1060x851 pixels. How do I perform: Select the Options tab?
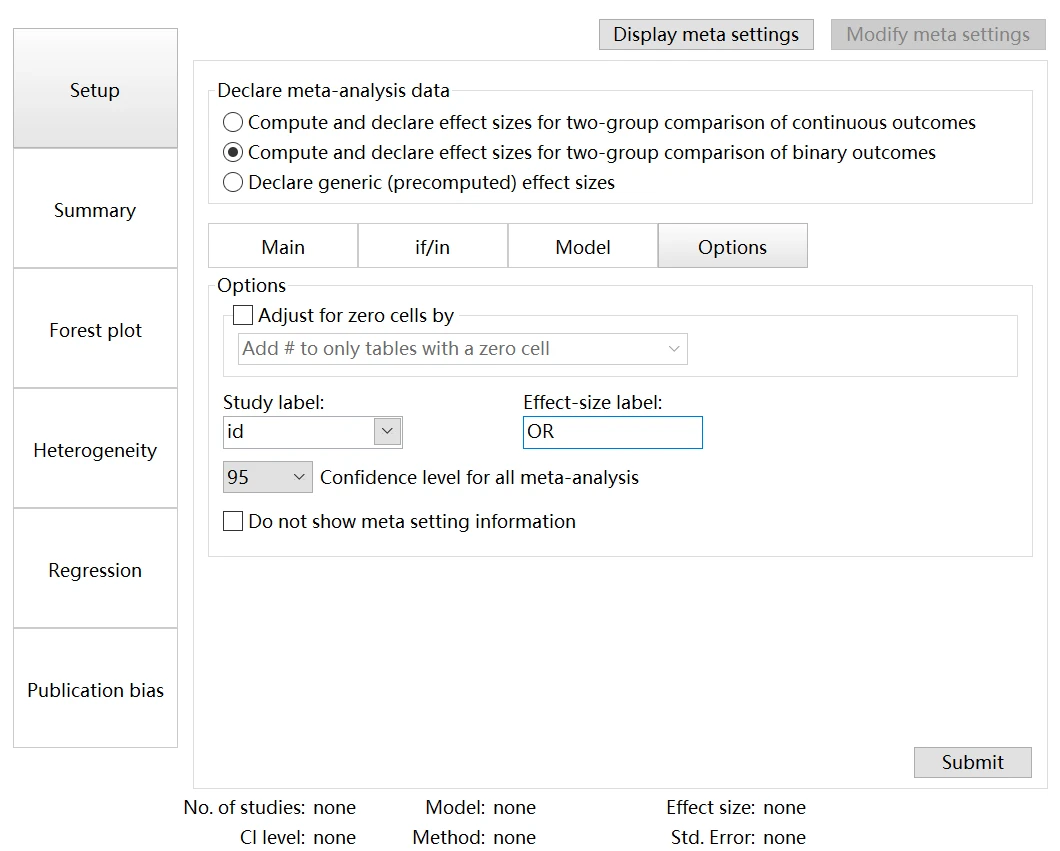pos(733,247)
